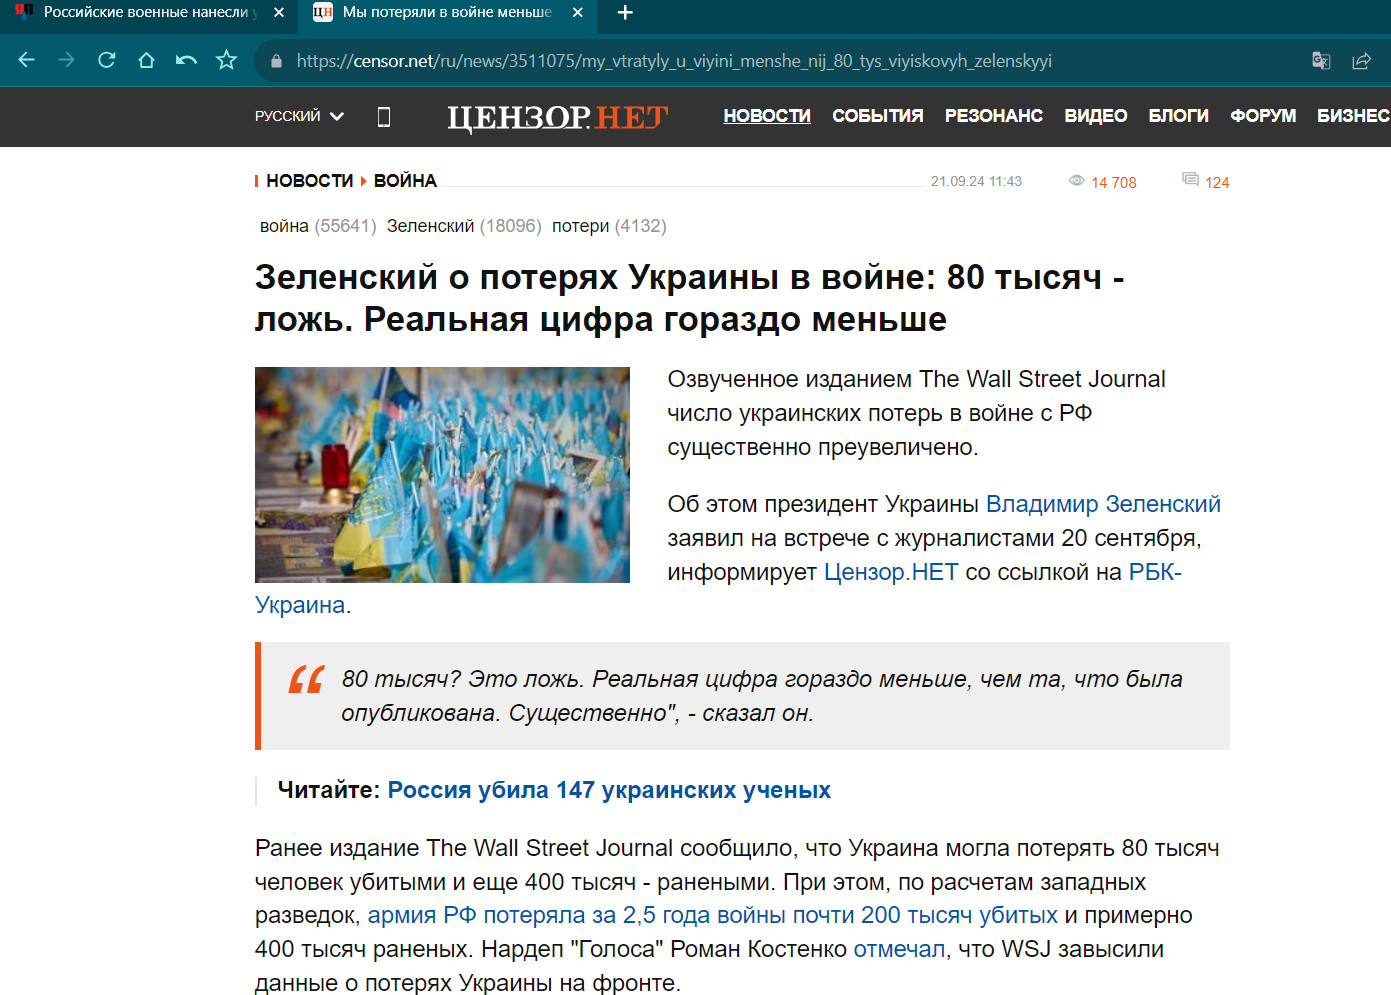Screen dimensions: 1391x995
Task: Click the share page icon
Action: point(1361,61)
